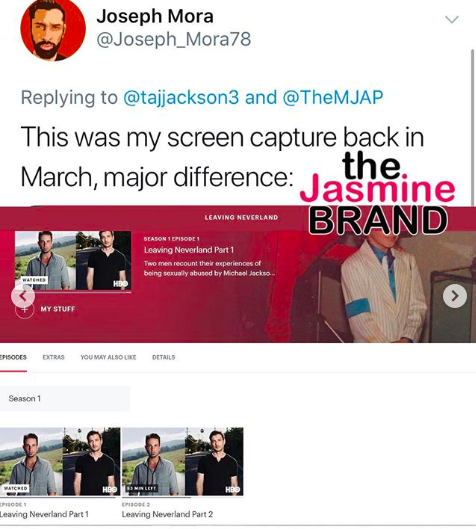Open the @TheMJAP mention link

pos(333,97)
